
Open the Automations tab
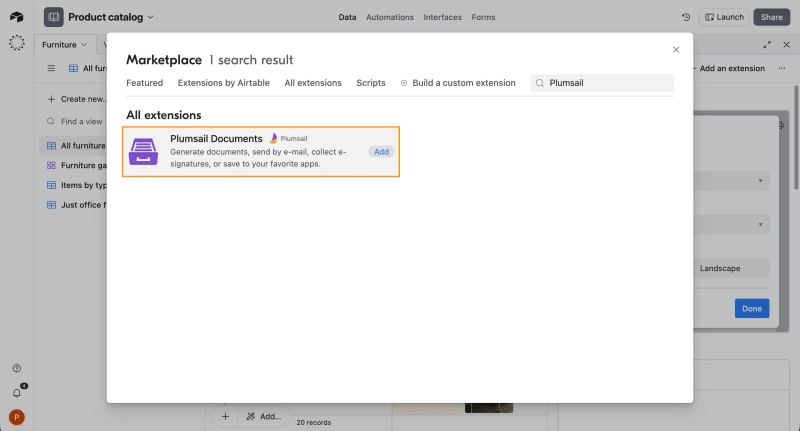(390, 17)
